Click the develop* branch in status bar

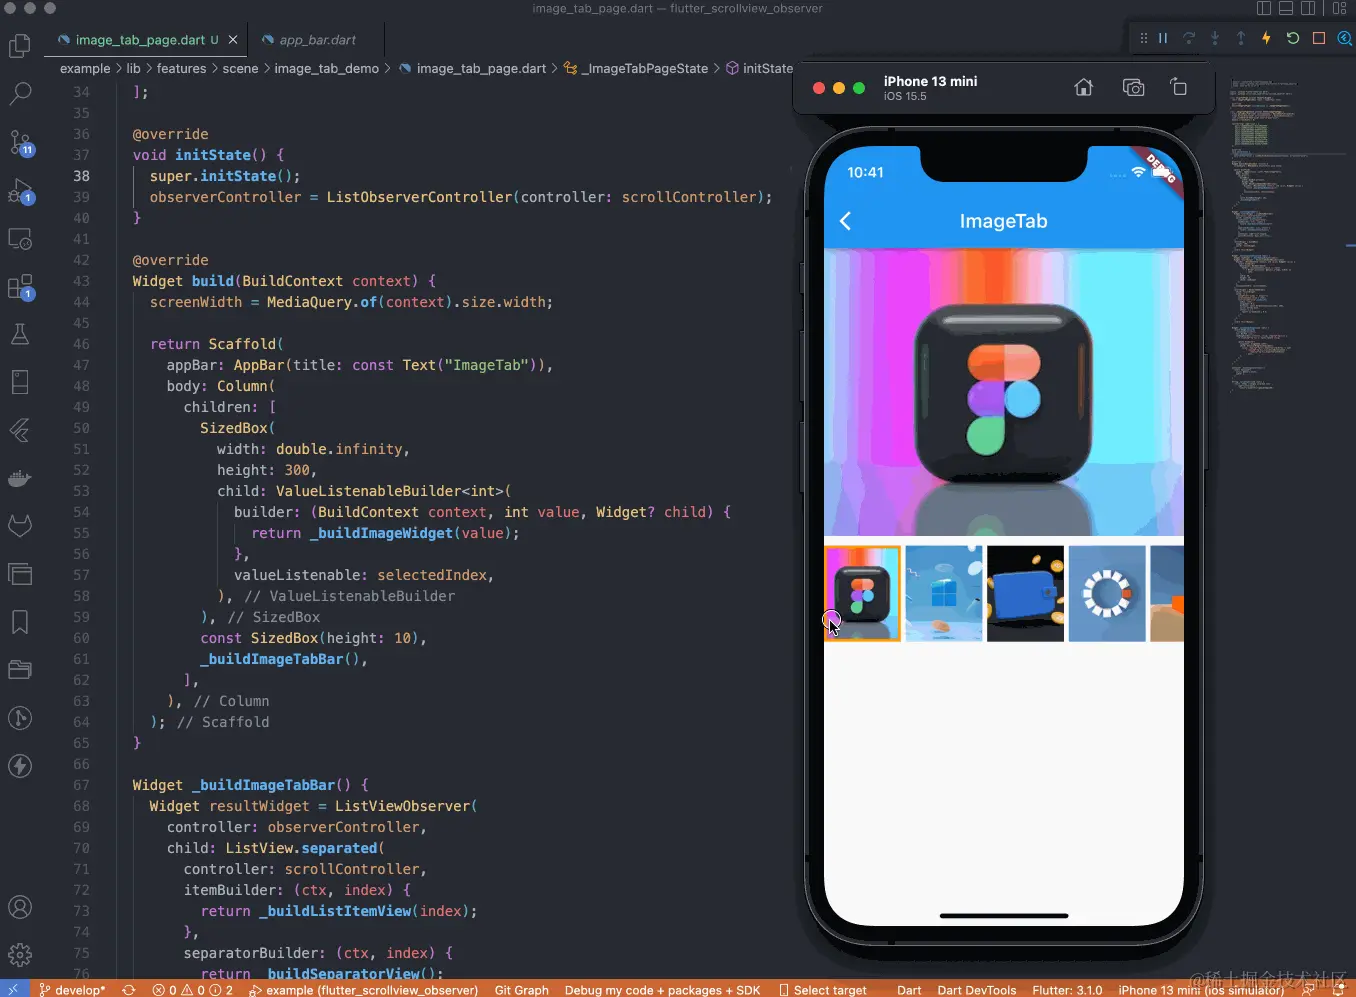[72, 990]
